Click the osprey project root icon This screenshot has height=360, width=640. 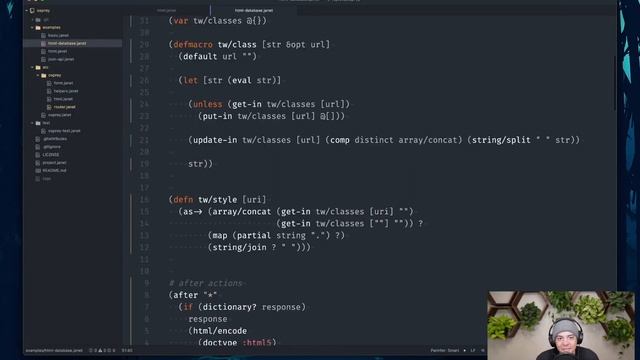[x=32, y=11]
